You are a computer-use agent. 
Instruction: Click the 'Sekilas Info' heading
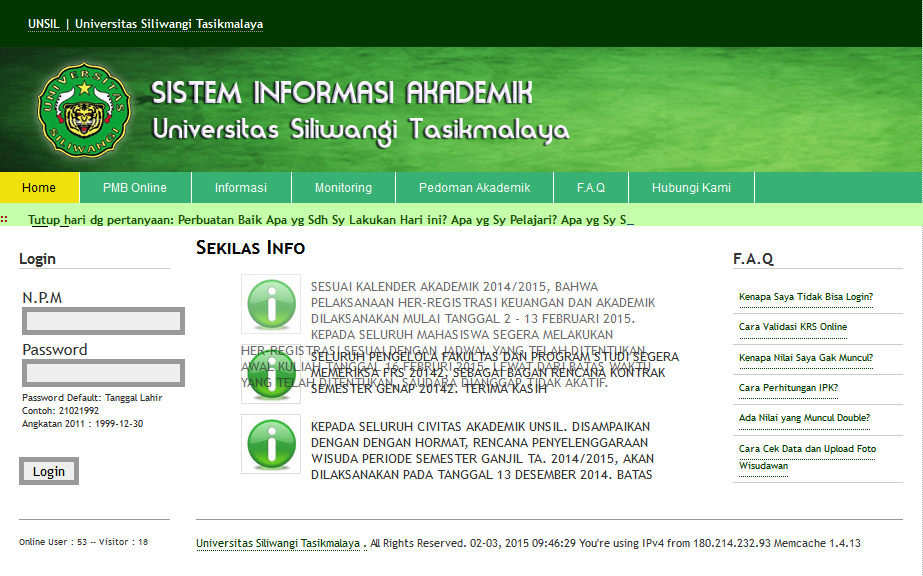click(x=251, y=248)
